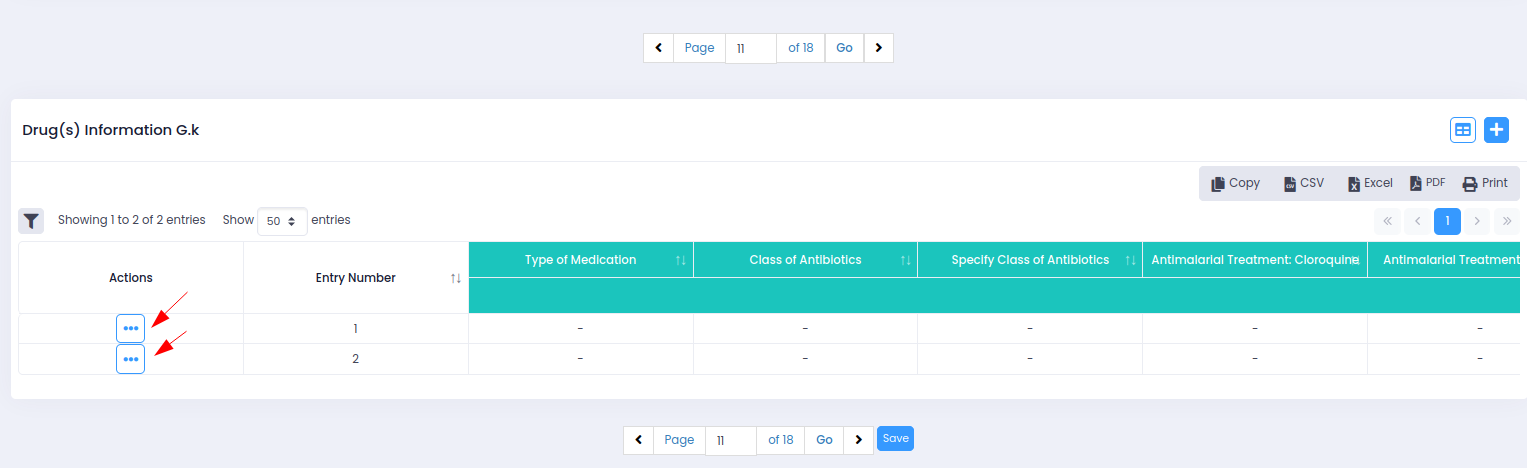Screen dimensions: 1527x468
Task: Click the blue Save button
Action: (x=895, y=439)
